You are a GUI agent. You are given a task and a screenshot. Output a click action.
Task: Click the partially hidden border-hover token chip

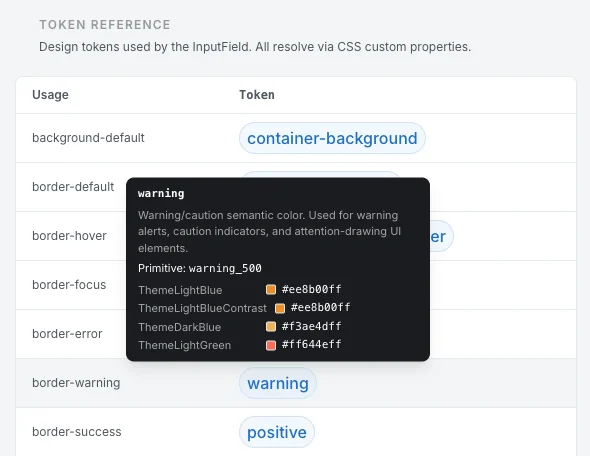441,236
